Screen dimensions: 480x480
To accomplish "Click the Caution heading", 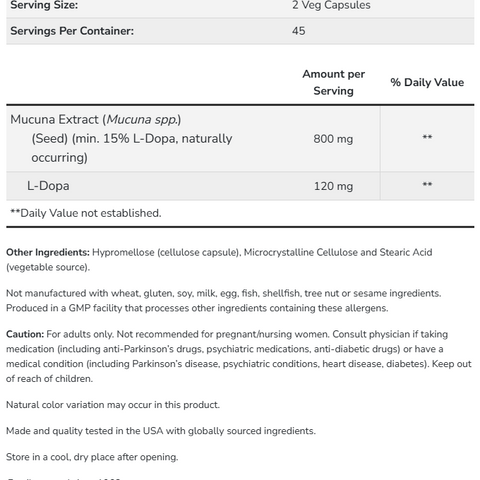I will point(25,334).
